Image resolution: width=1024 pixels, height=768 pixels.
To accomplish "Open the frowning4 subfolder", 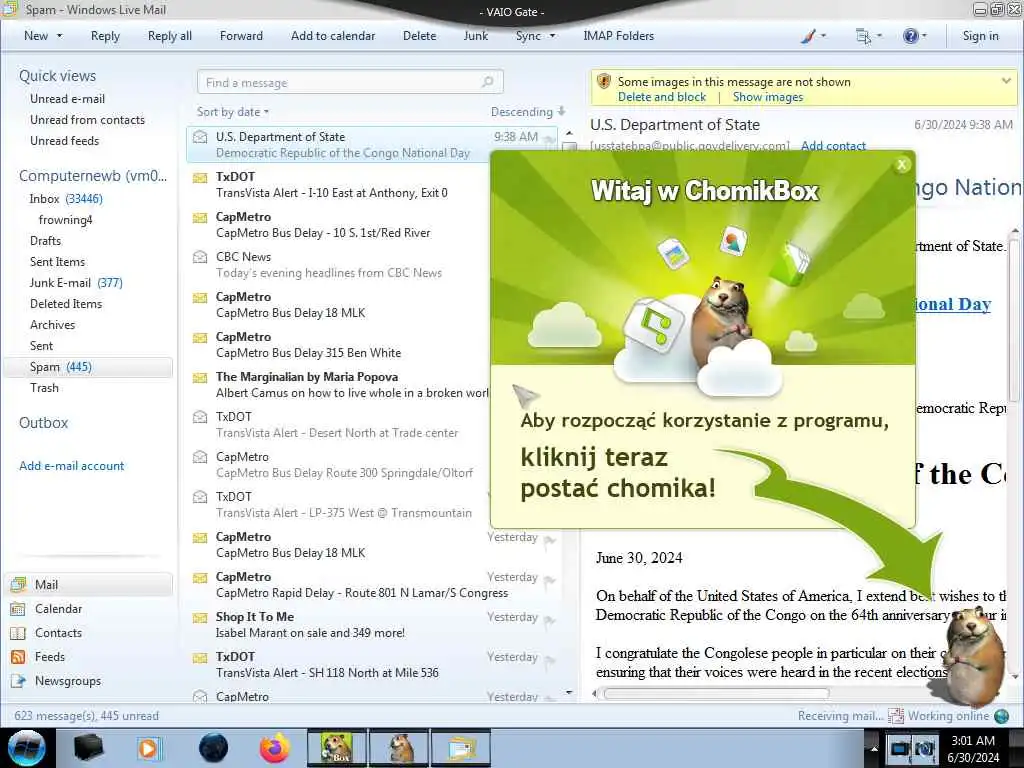I will tap(65, 219).
